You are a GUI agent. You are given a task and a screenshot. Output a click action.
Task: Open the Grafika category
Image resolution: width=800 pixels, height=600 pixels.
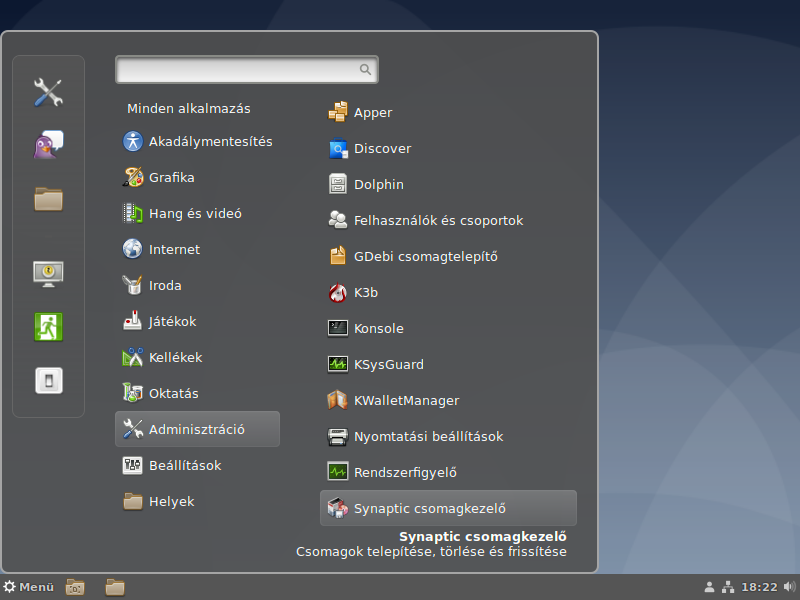(197, 178)
